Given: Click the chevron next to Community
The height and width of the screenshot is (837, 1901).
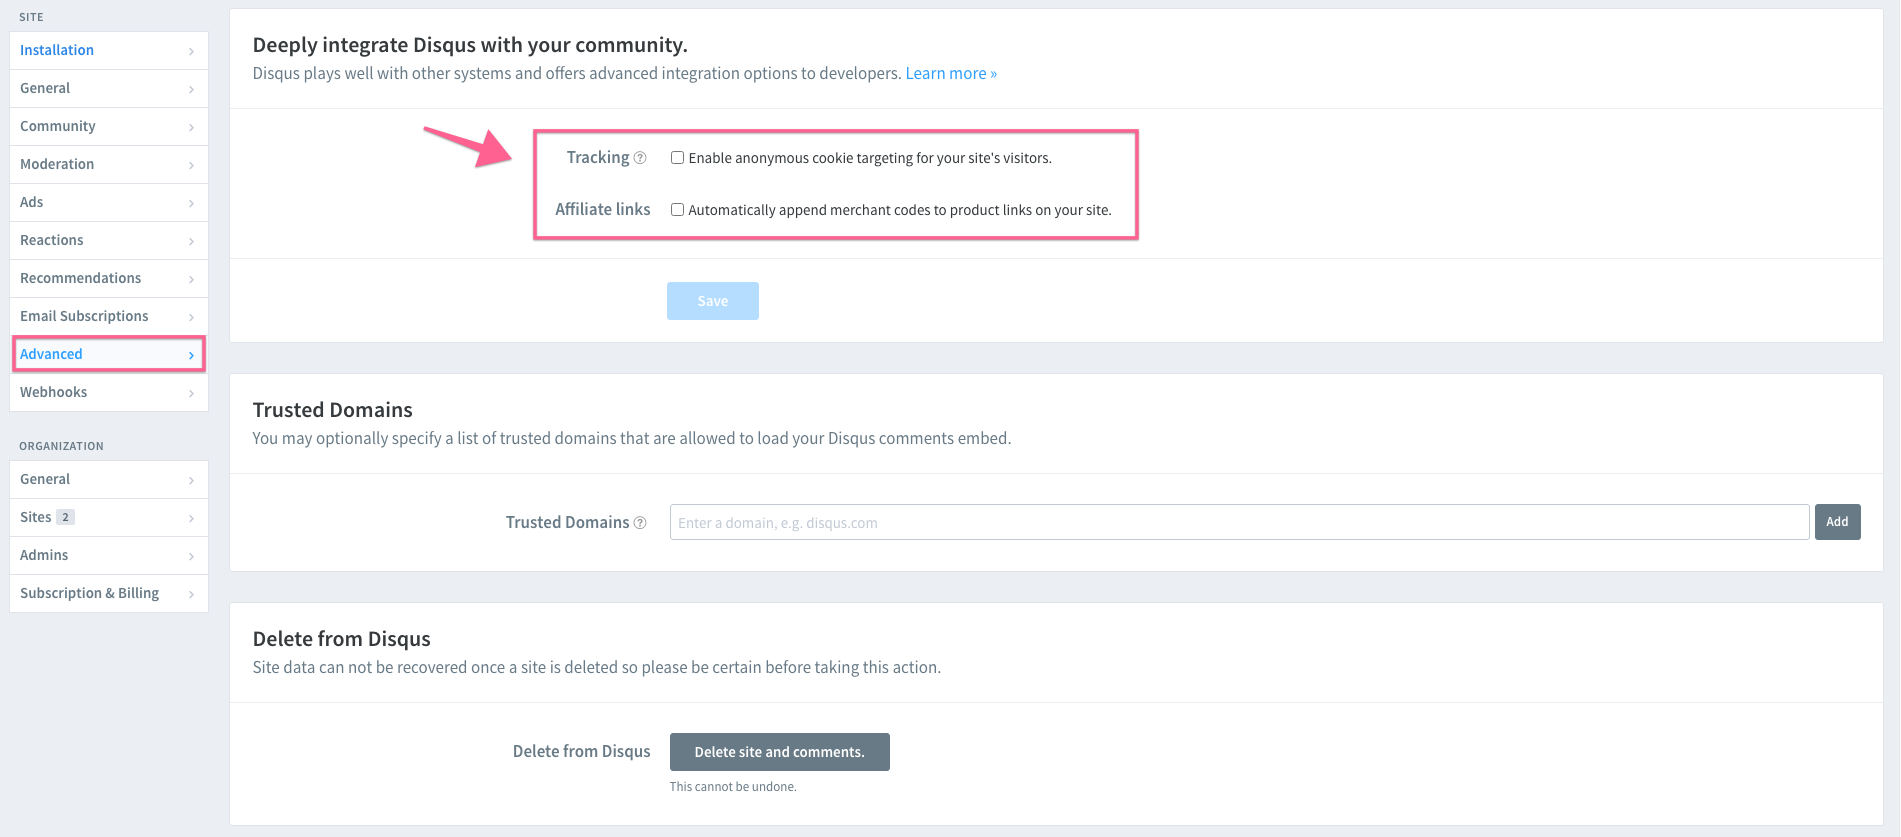Looking at the screenshot, I should click(191, 127).
